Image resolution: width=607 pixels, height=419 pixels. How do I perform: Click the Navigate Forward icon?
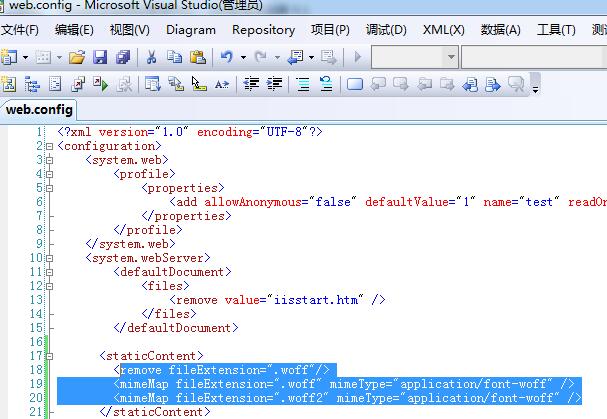pos(329,57)
